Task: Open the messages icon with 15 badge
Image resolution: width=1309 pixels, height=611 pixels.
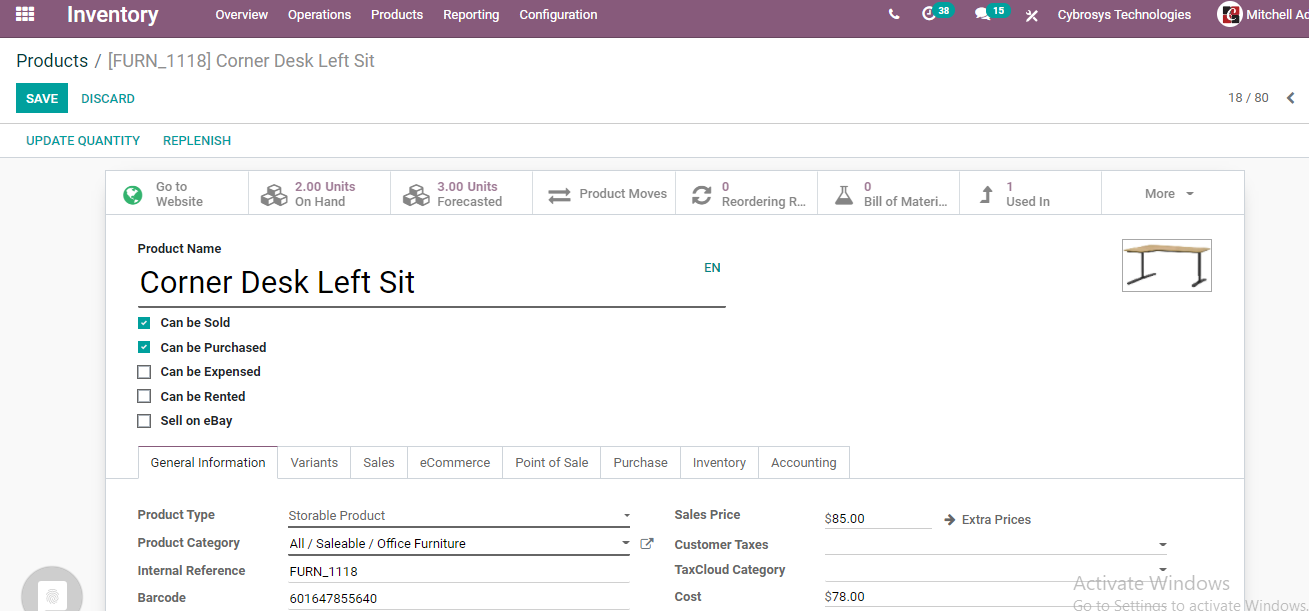Action: [982, 15]
